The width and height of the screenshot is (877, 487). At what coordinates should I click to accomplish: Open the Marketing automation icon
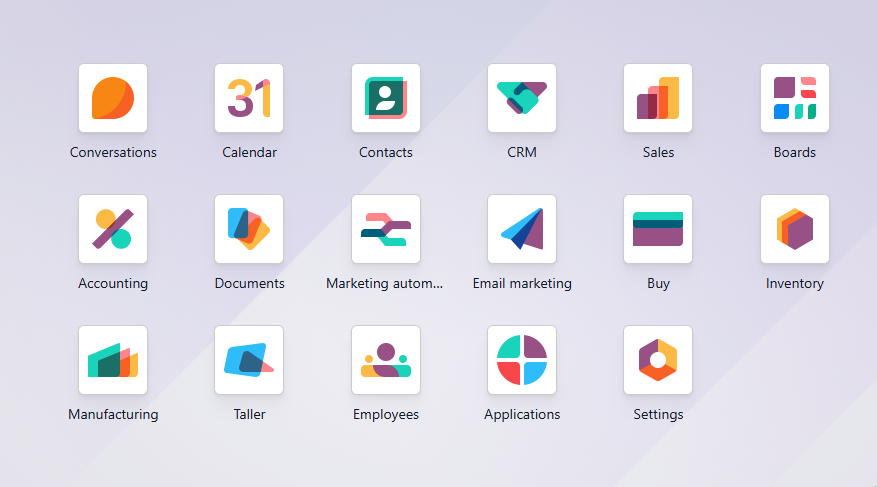[386, 229]
